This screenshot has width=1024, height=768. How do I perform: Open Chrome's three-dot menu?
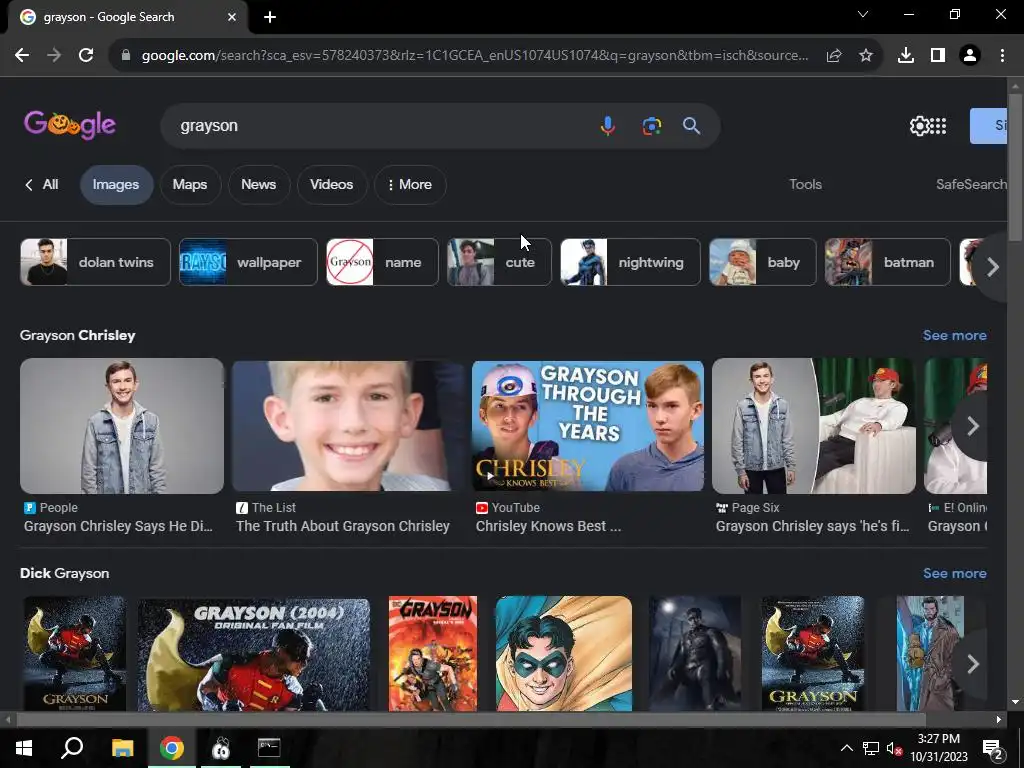point(1002,56)
